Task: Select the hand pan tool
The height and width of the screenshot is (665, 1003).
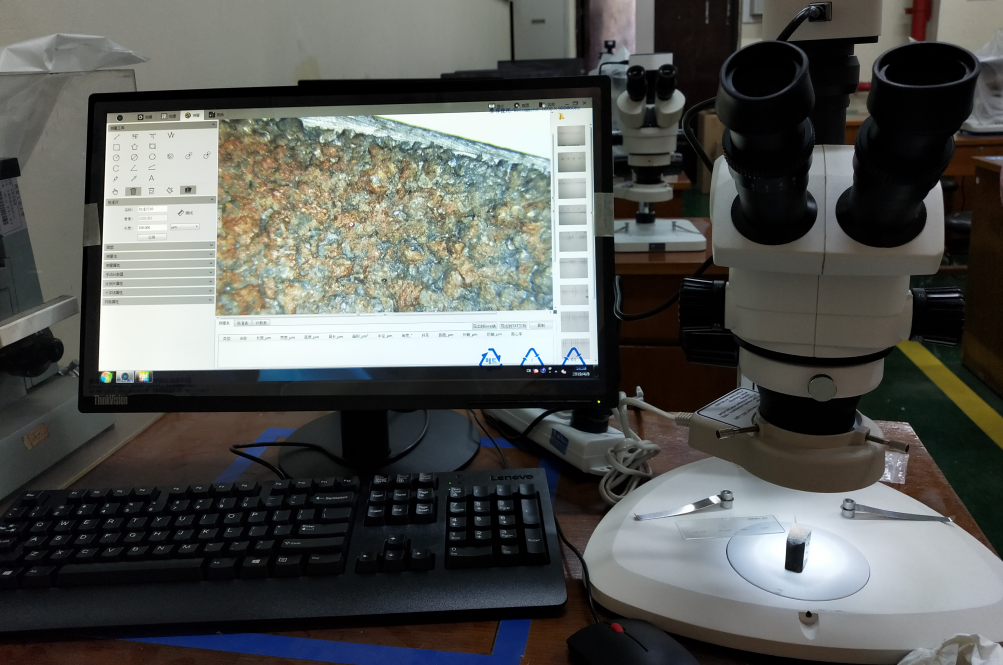Action: (x=115, y=191)
